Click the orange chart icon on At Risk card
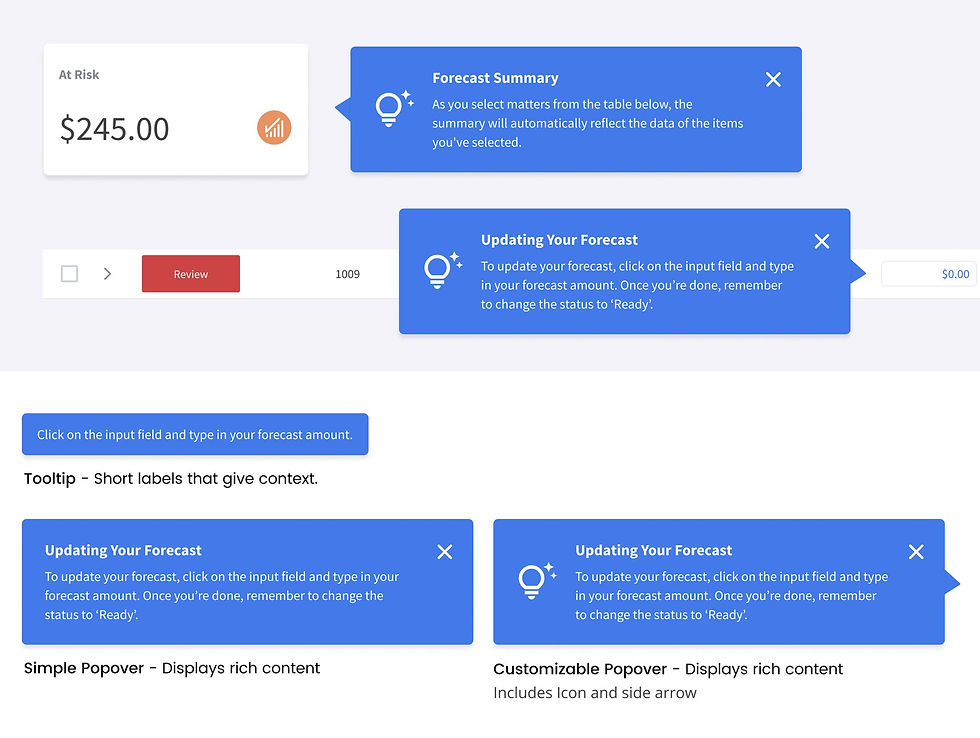The height and width of the screenshot is (738, 980). [x=274, y=128]
